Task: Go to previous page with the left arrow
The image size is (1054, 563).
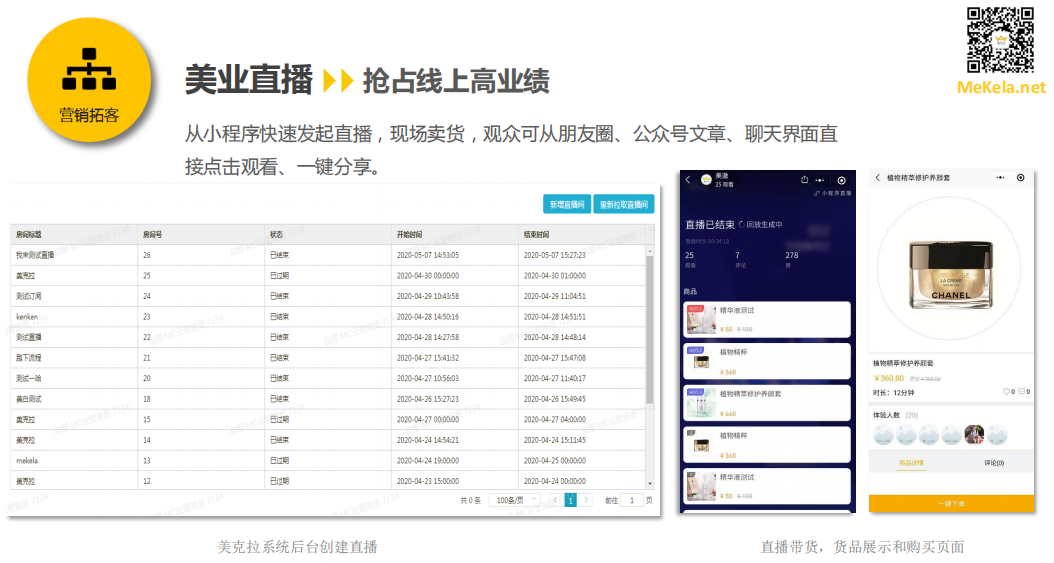Action: pyautogui.click(x=555, y=501)
